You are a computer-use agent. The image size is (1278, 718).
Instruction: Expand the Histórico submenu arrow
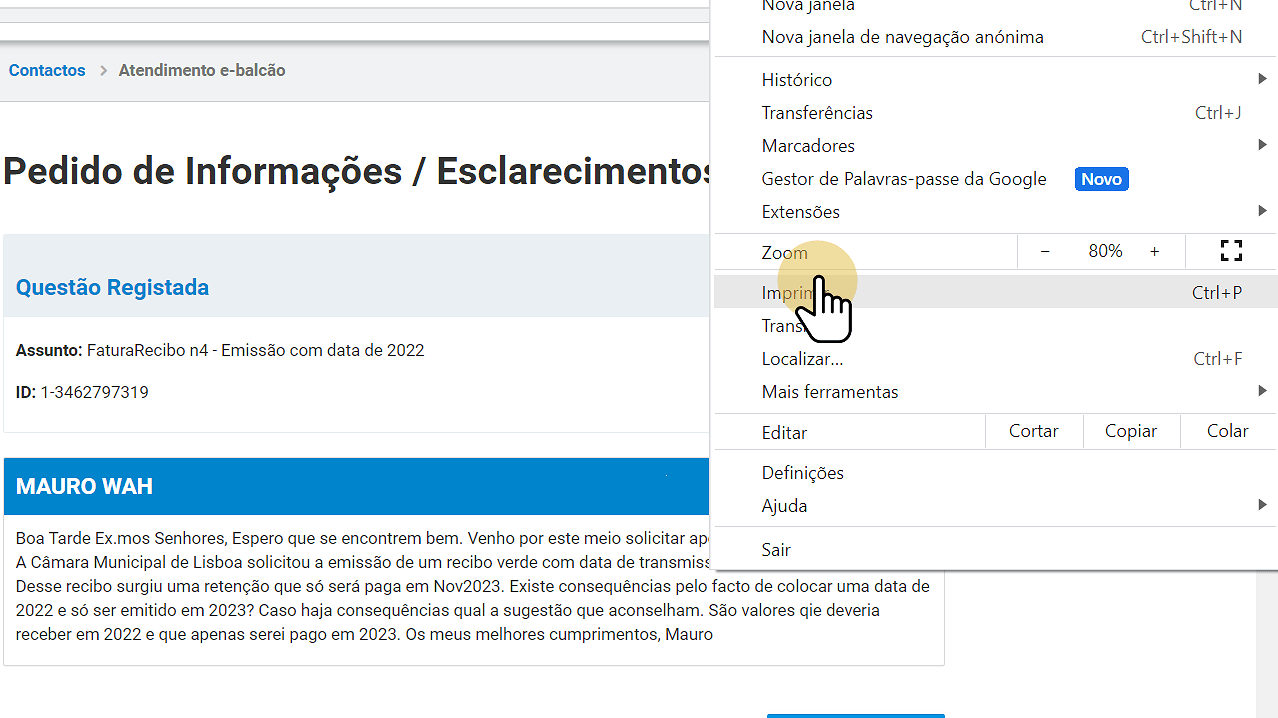click(1262, 79)
